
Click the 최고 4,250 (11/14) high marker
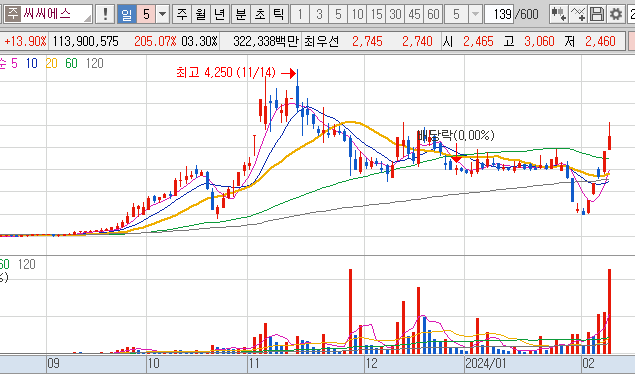226,72
